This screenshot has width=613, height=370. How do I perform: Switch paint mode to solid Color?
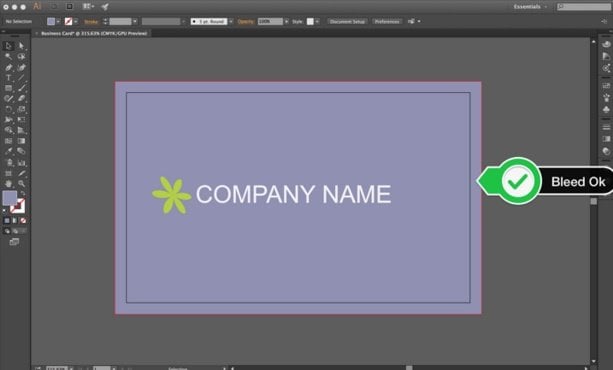pyautogui.click(x=7, y=221)
